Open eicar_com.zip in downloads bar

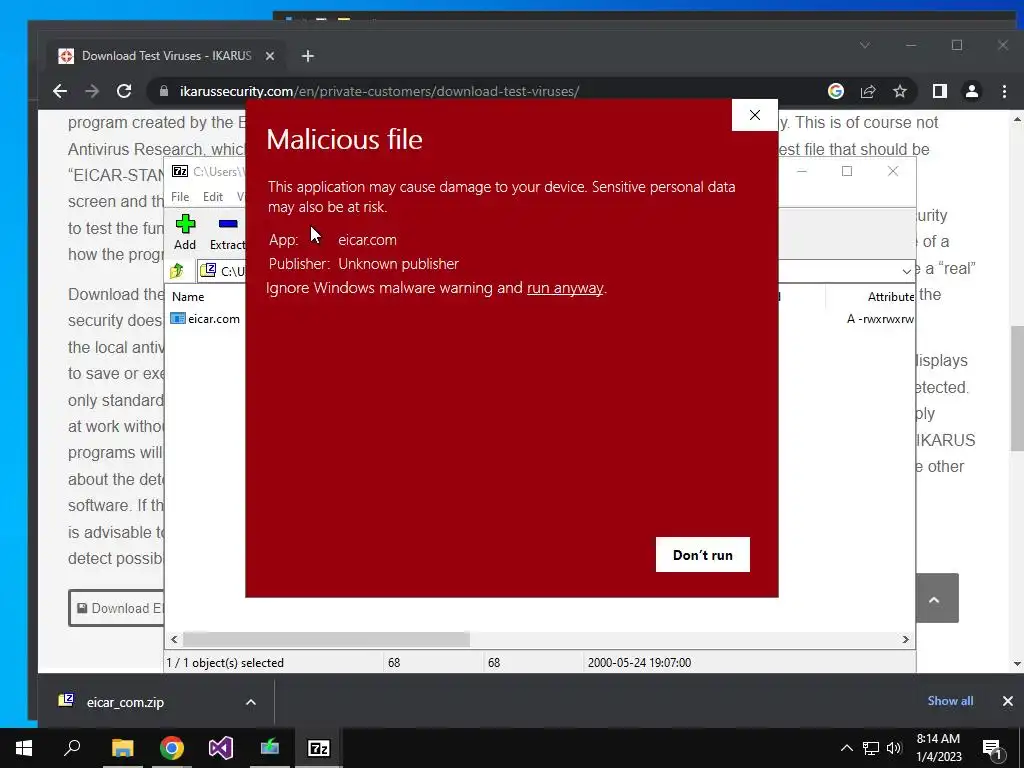click(124, 702)
